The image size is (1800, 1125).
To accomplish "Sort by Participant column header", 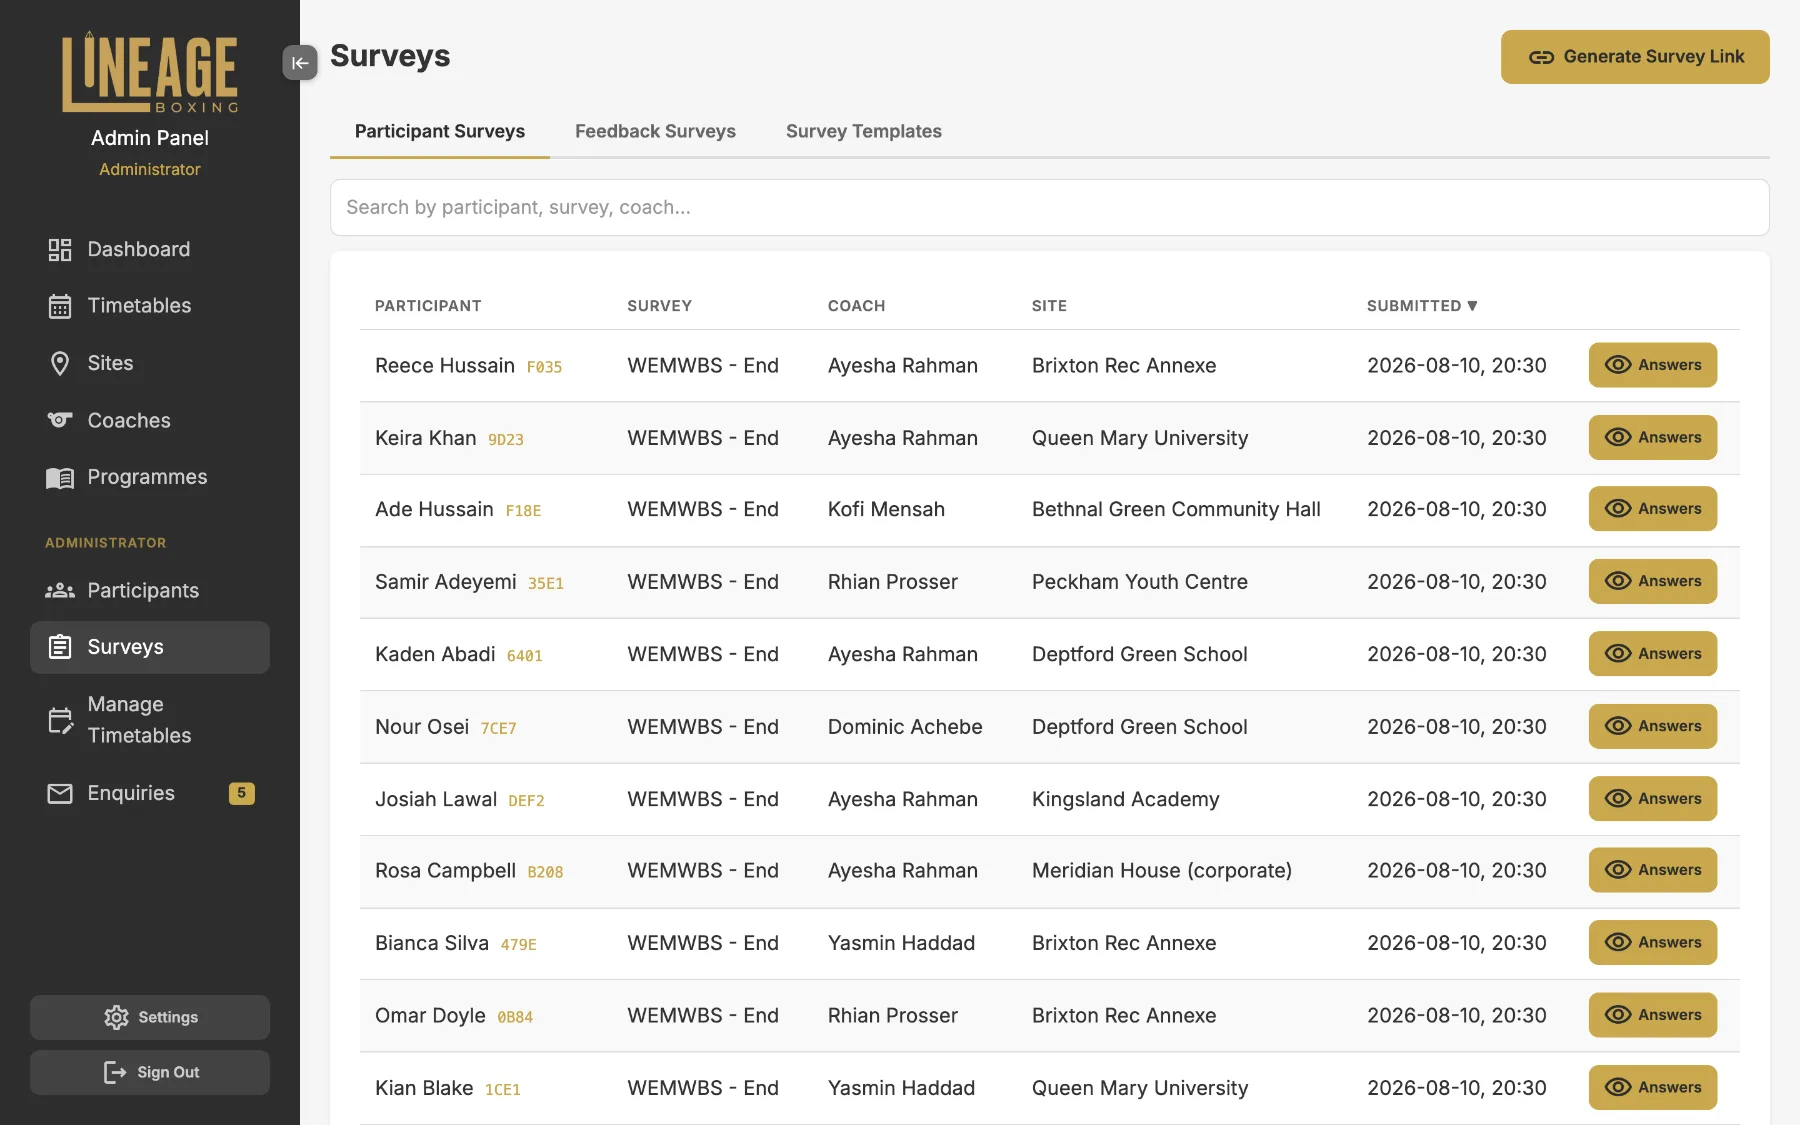I will pyautogui.click(x=428, y=306).
